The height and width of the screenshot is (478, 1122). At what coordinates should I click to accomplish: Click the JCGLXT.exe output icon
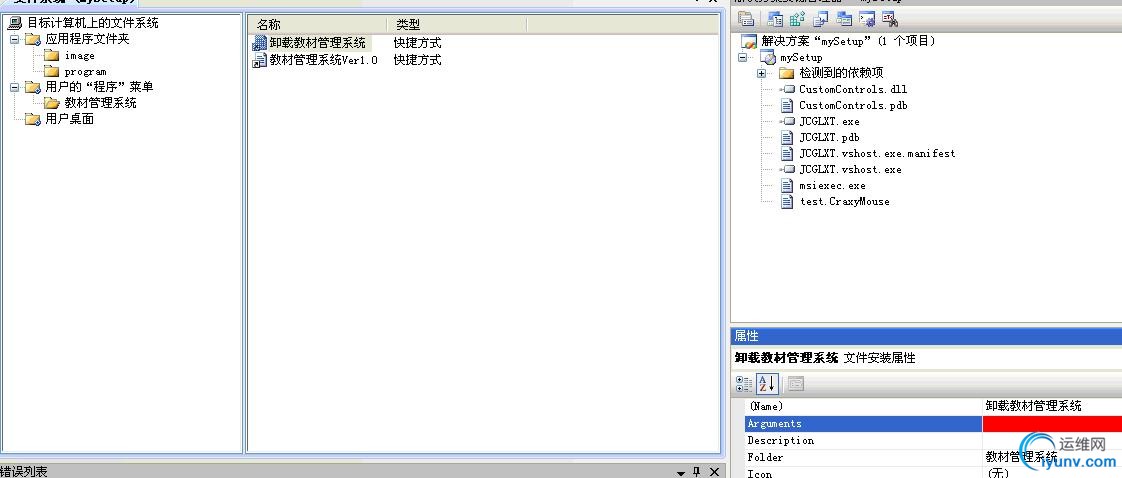coord(787,122)
